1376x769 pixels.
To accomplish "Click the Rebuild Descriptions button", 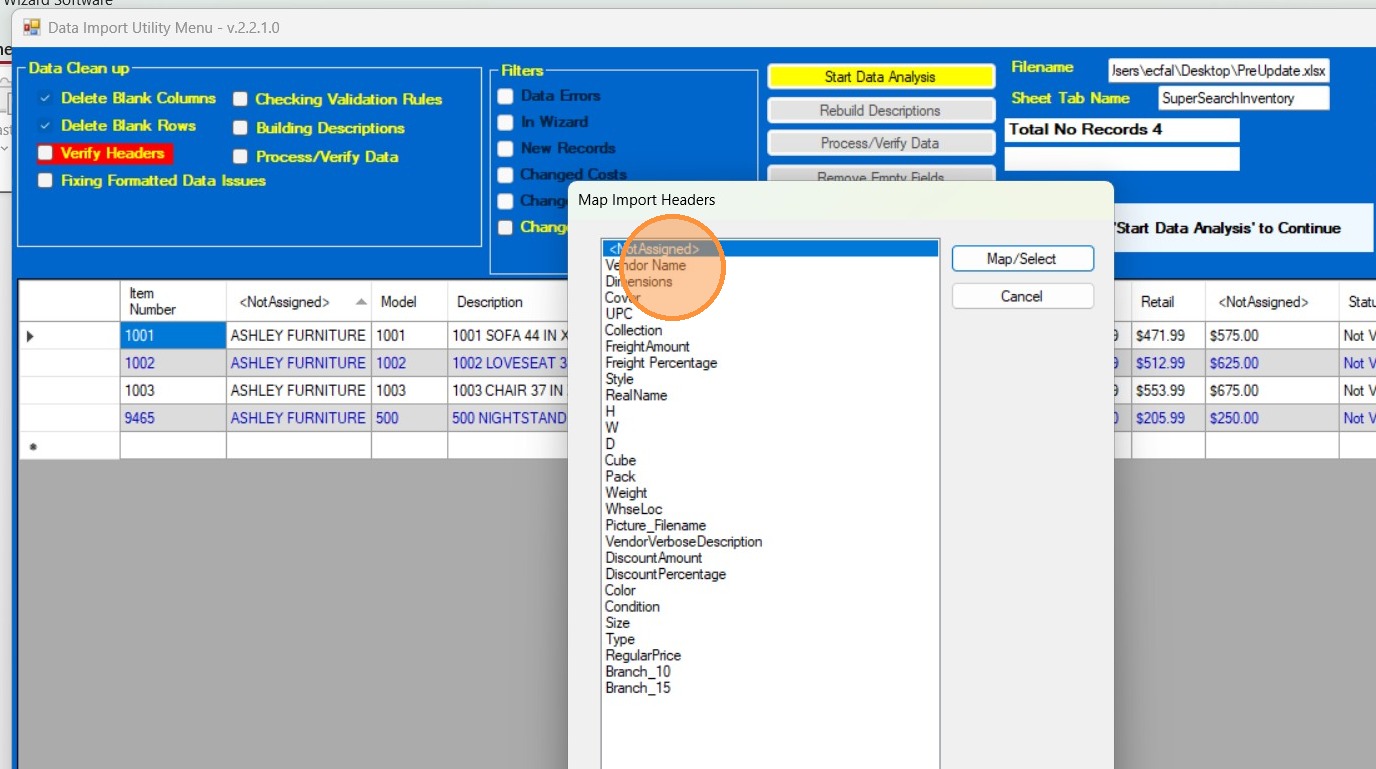I will tap(880, 110).
